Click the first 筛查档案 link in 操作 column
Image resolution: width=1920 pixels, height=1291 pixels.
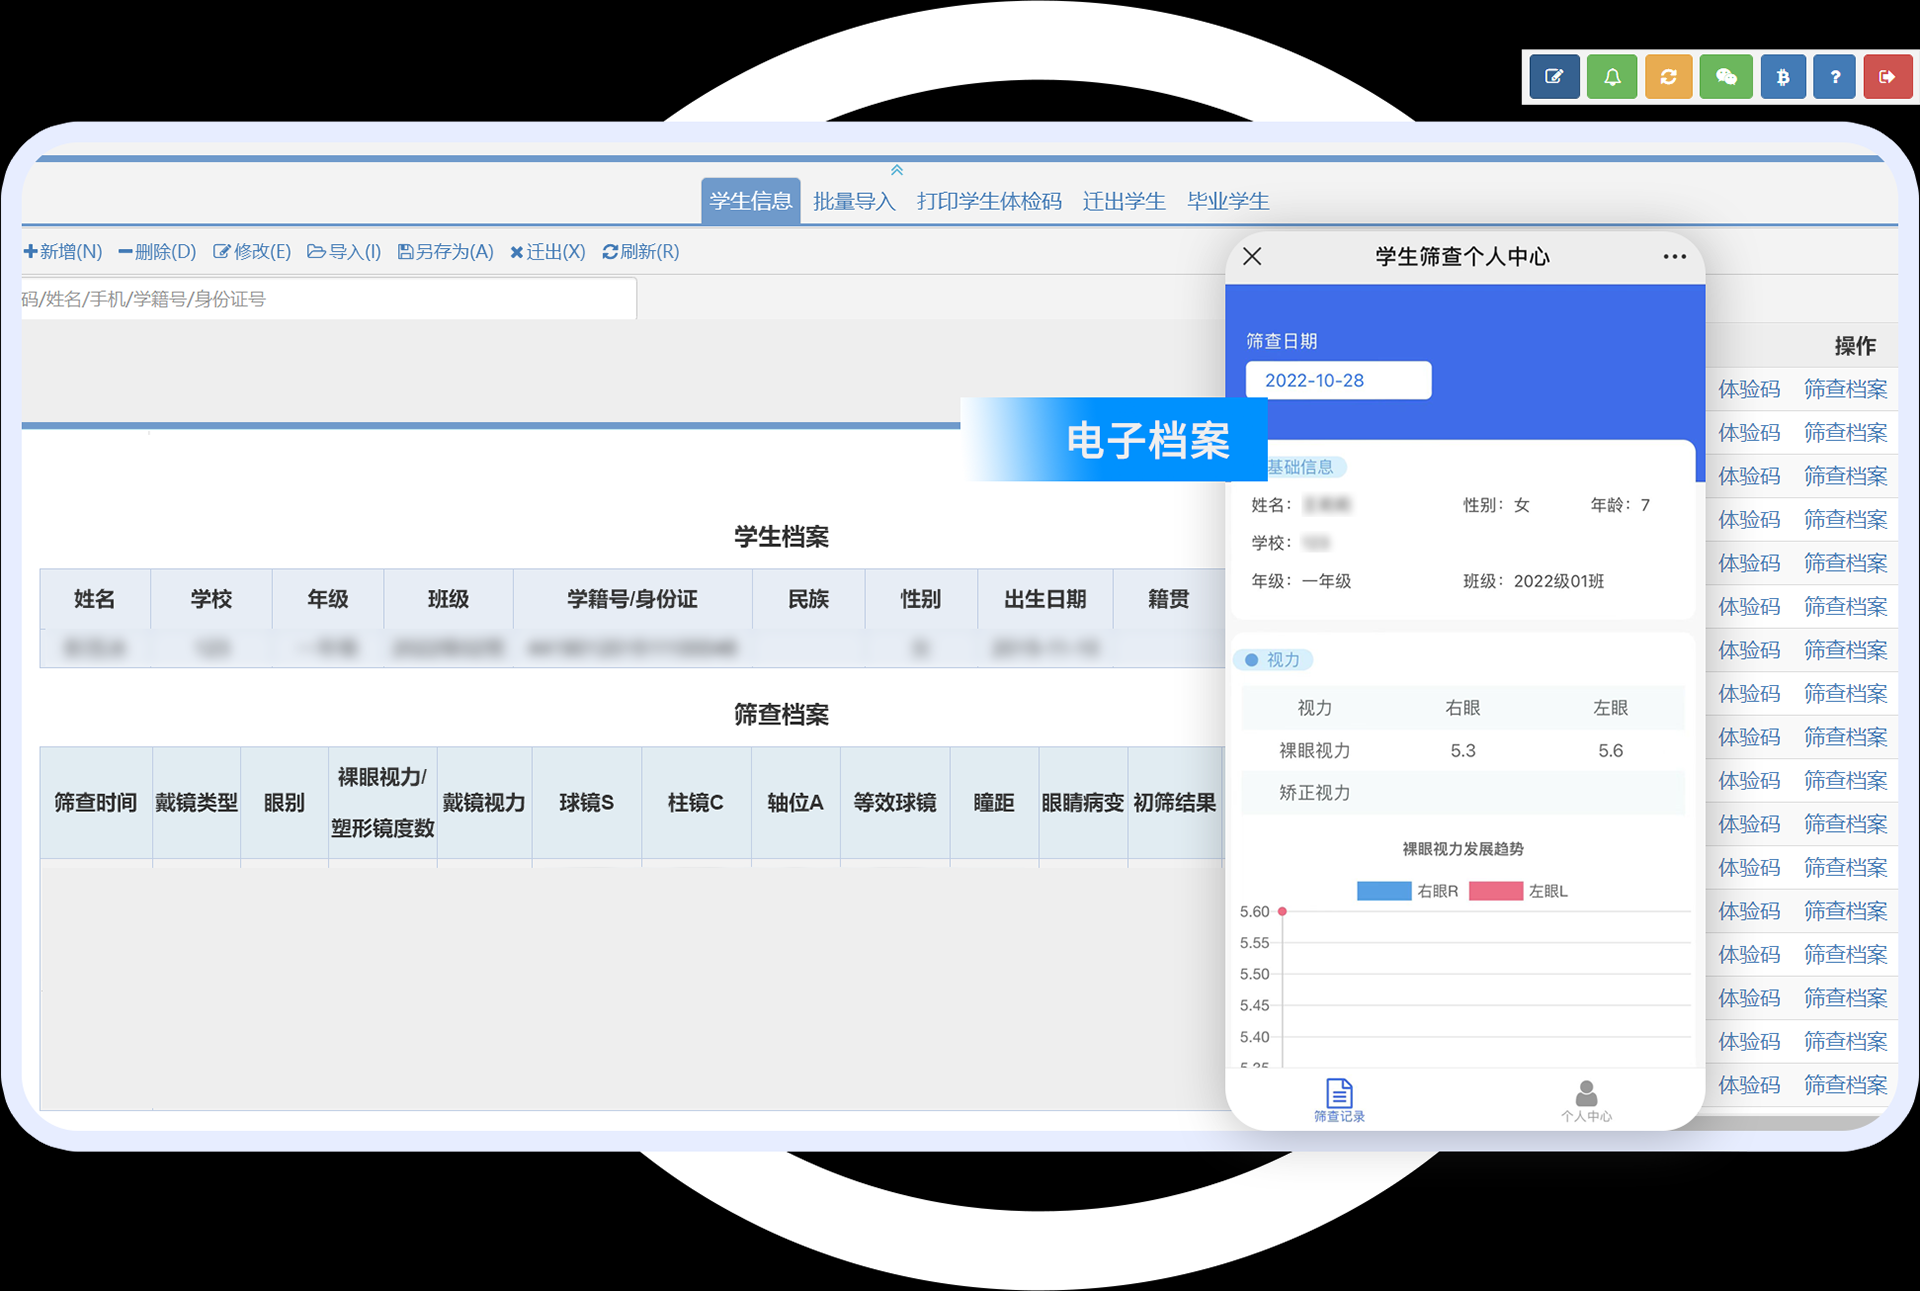[1845, 389]
